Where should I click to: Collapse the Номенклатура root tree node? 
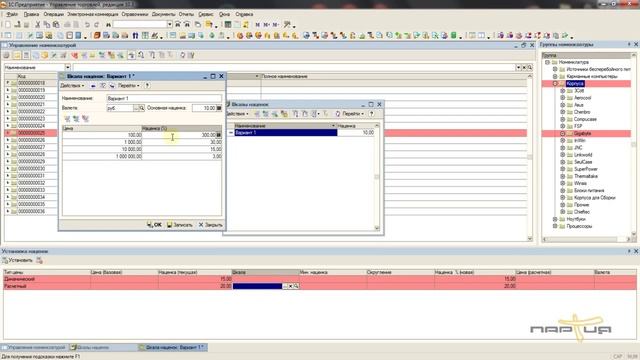click(547, 62)
